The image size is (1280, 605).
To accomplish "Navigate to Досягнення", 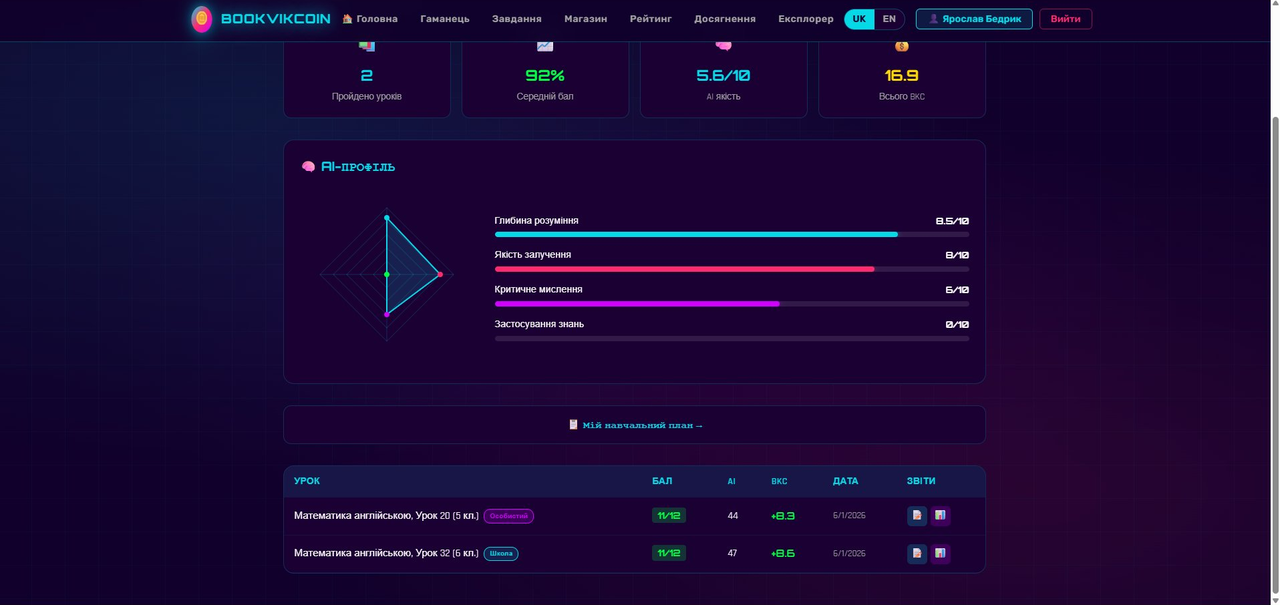I will 725,19.
